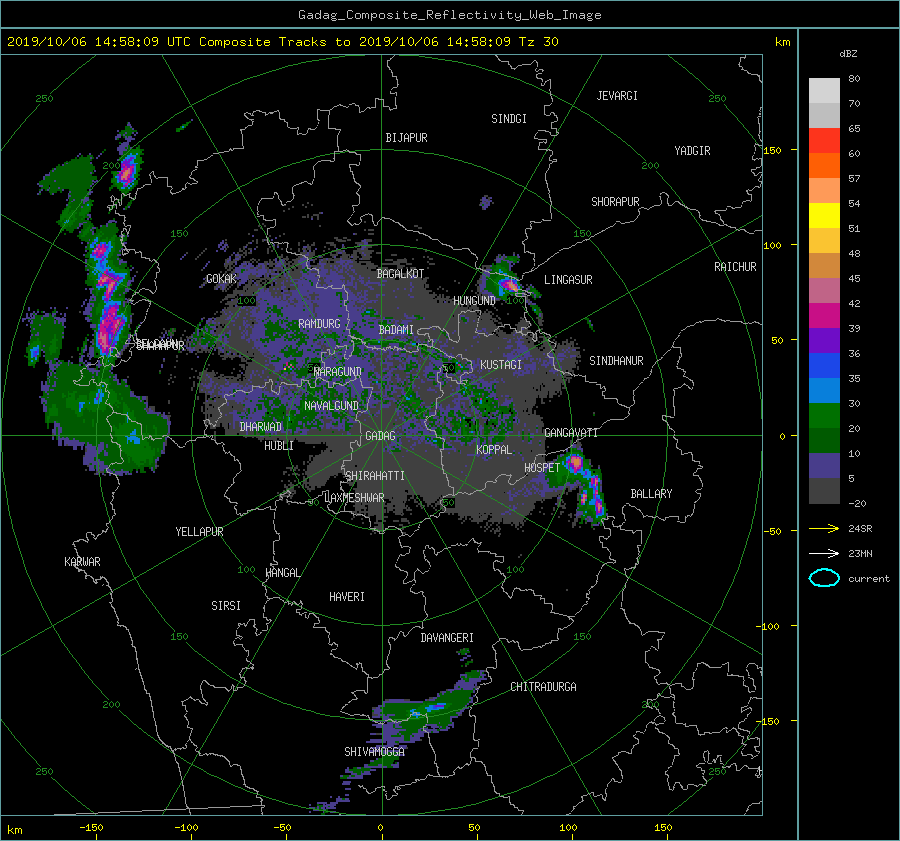Click the CHITRADURGA label
The image size is (900, 841).
click(544, 687)
